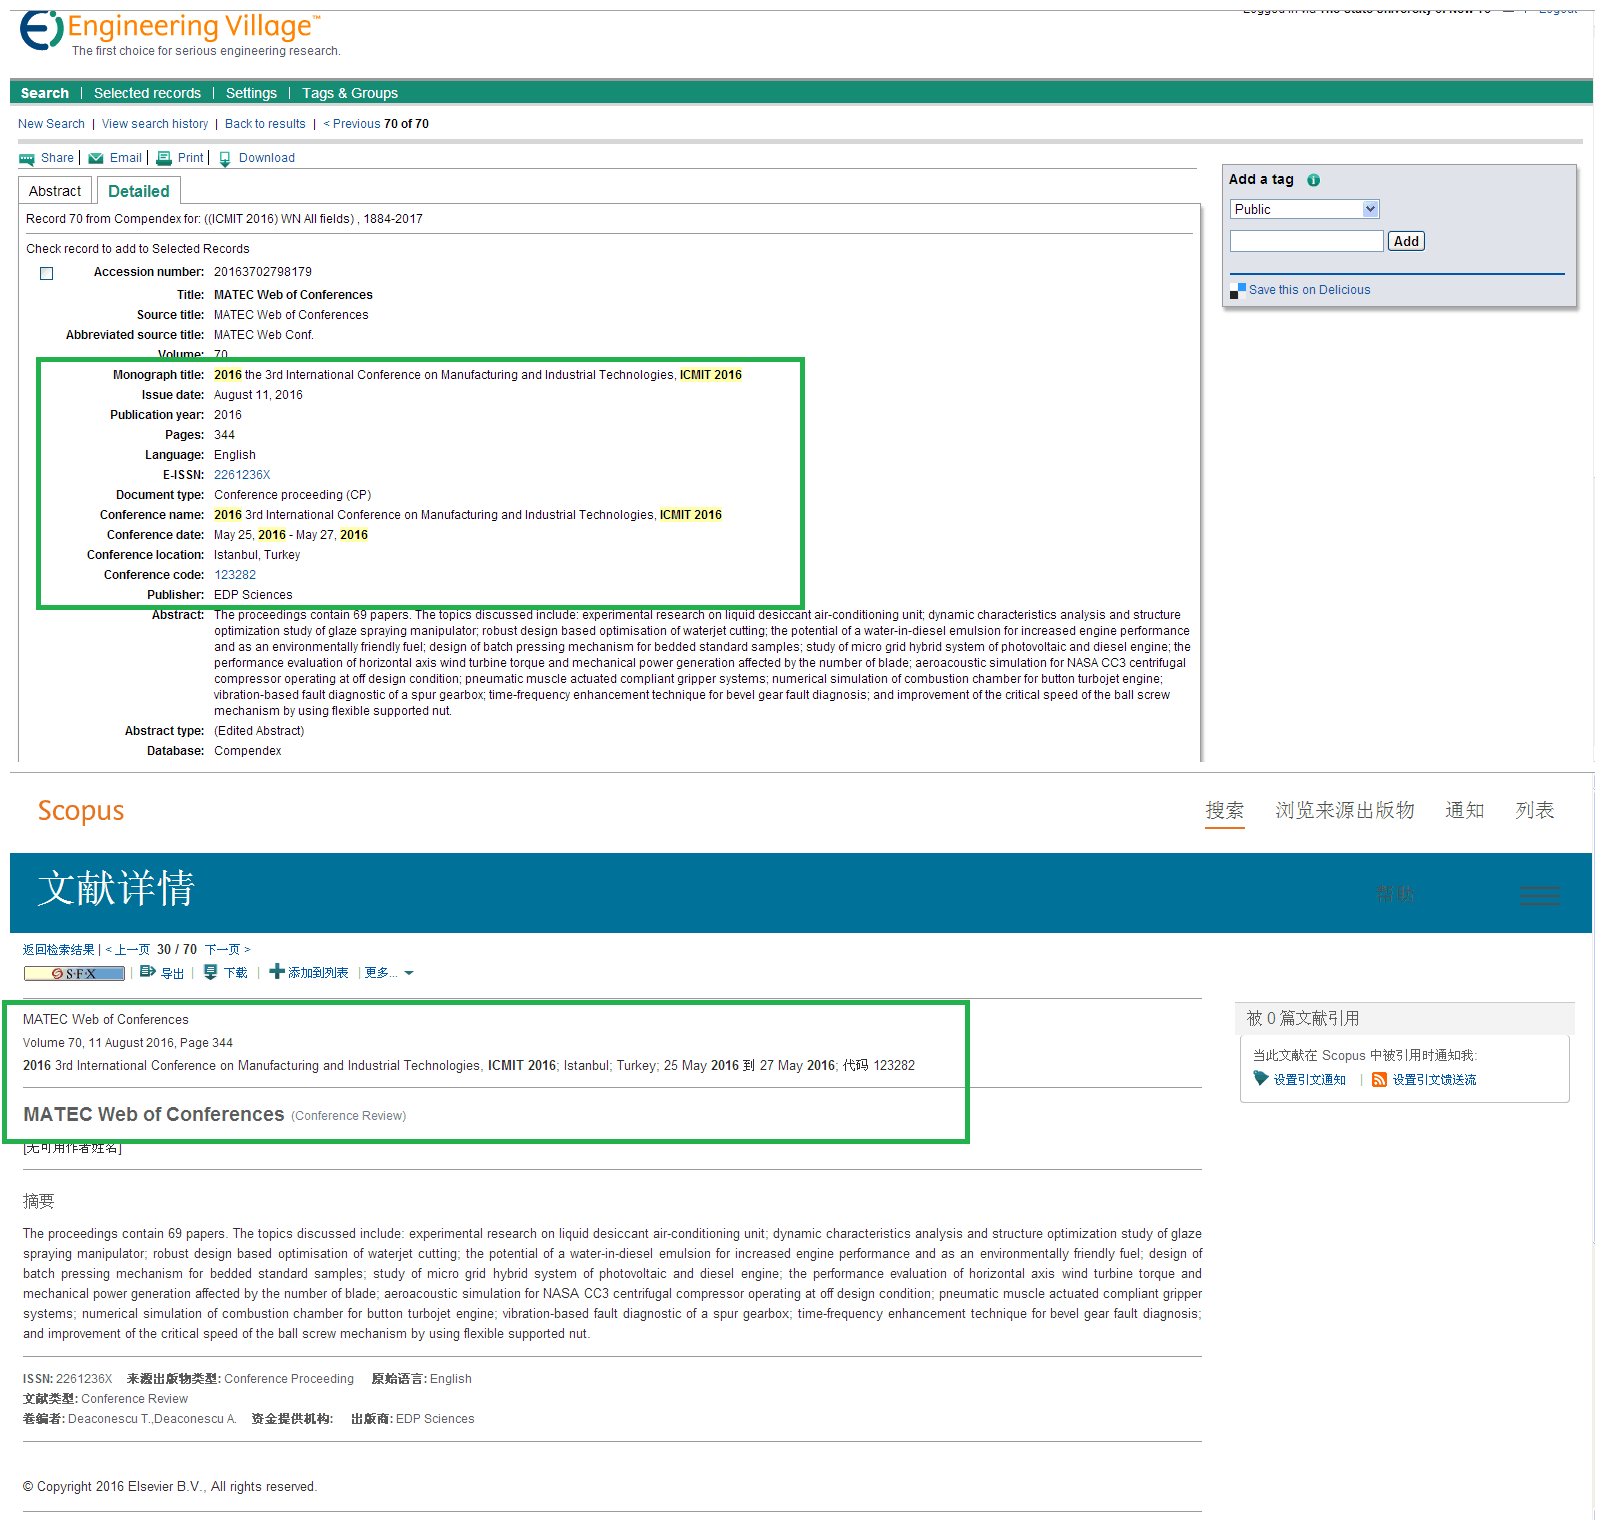Click the MATEC Web of Conferences heading in Scopus
Image resolution: width=1605 pixels, height=1530 pixels.
pyautogui.click(x=154, y=1115)
